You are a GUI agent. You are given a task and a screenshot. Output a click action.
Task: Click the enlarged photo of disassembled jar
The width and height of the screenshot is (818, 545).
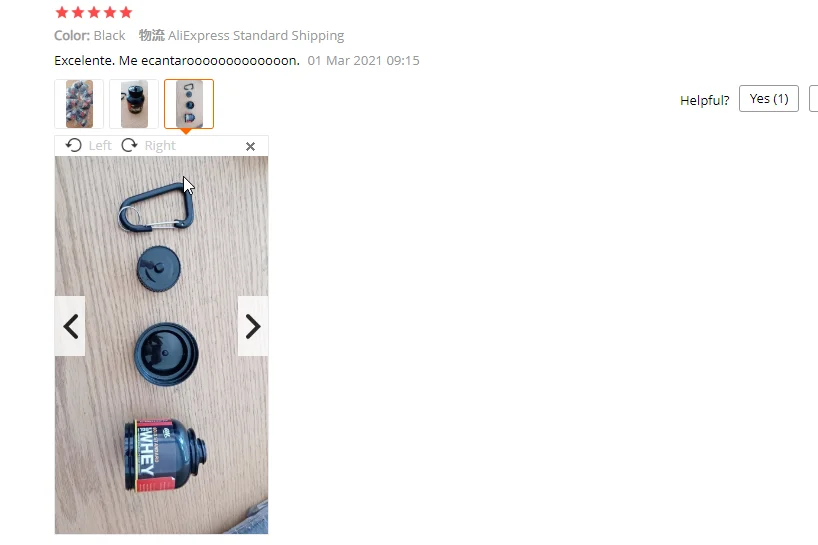[161, 345]
